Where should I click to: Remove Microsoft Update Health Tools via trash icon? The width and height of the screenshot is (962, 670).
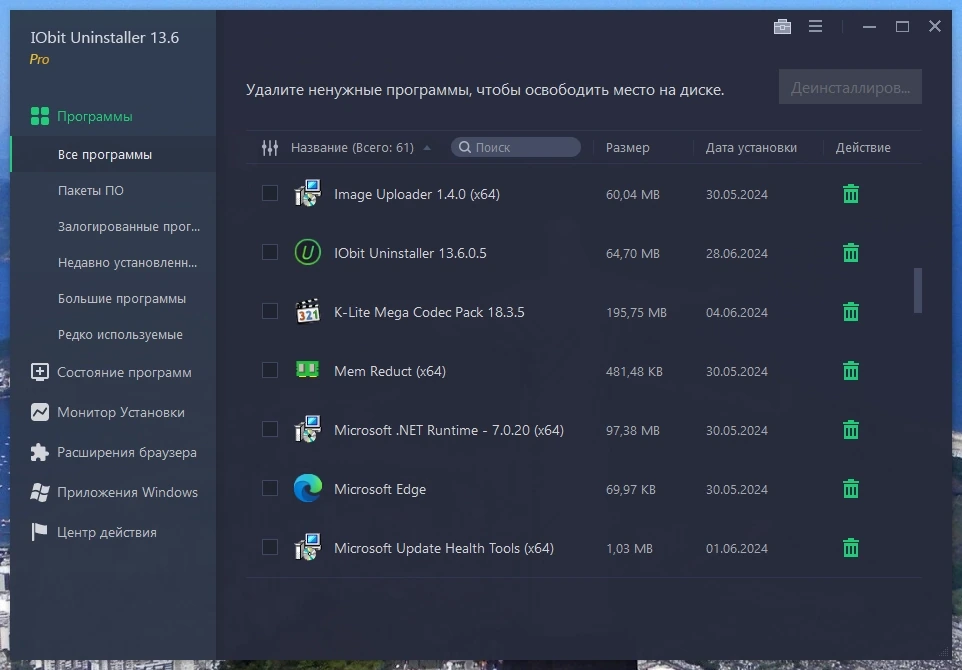pos(850,547)
